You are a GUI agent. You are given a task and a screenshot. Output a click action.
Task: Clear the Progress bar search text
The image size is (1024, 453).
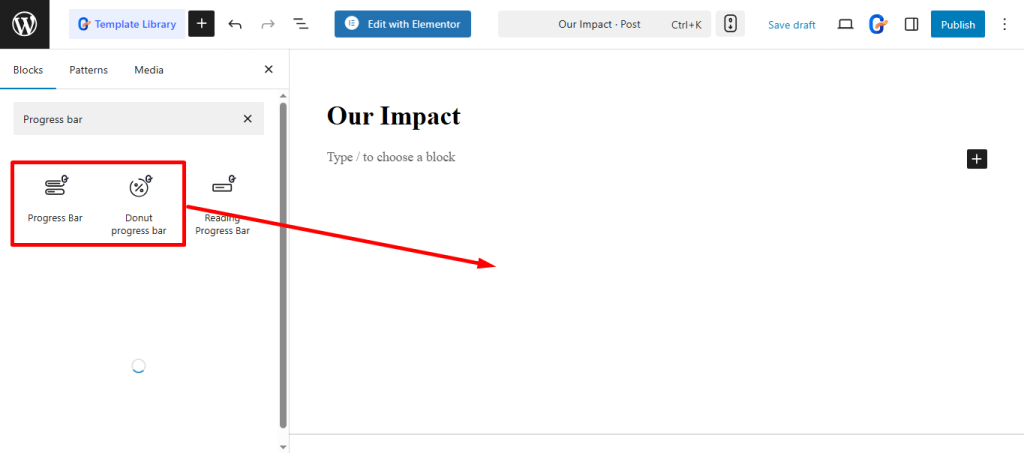248,119
